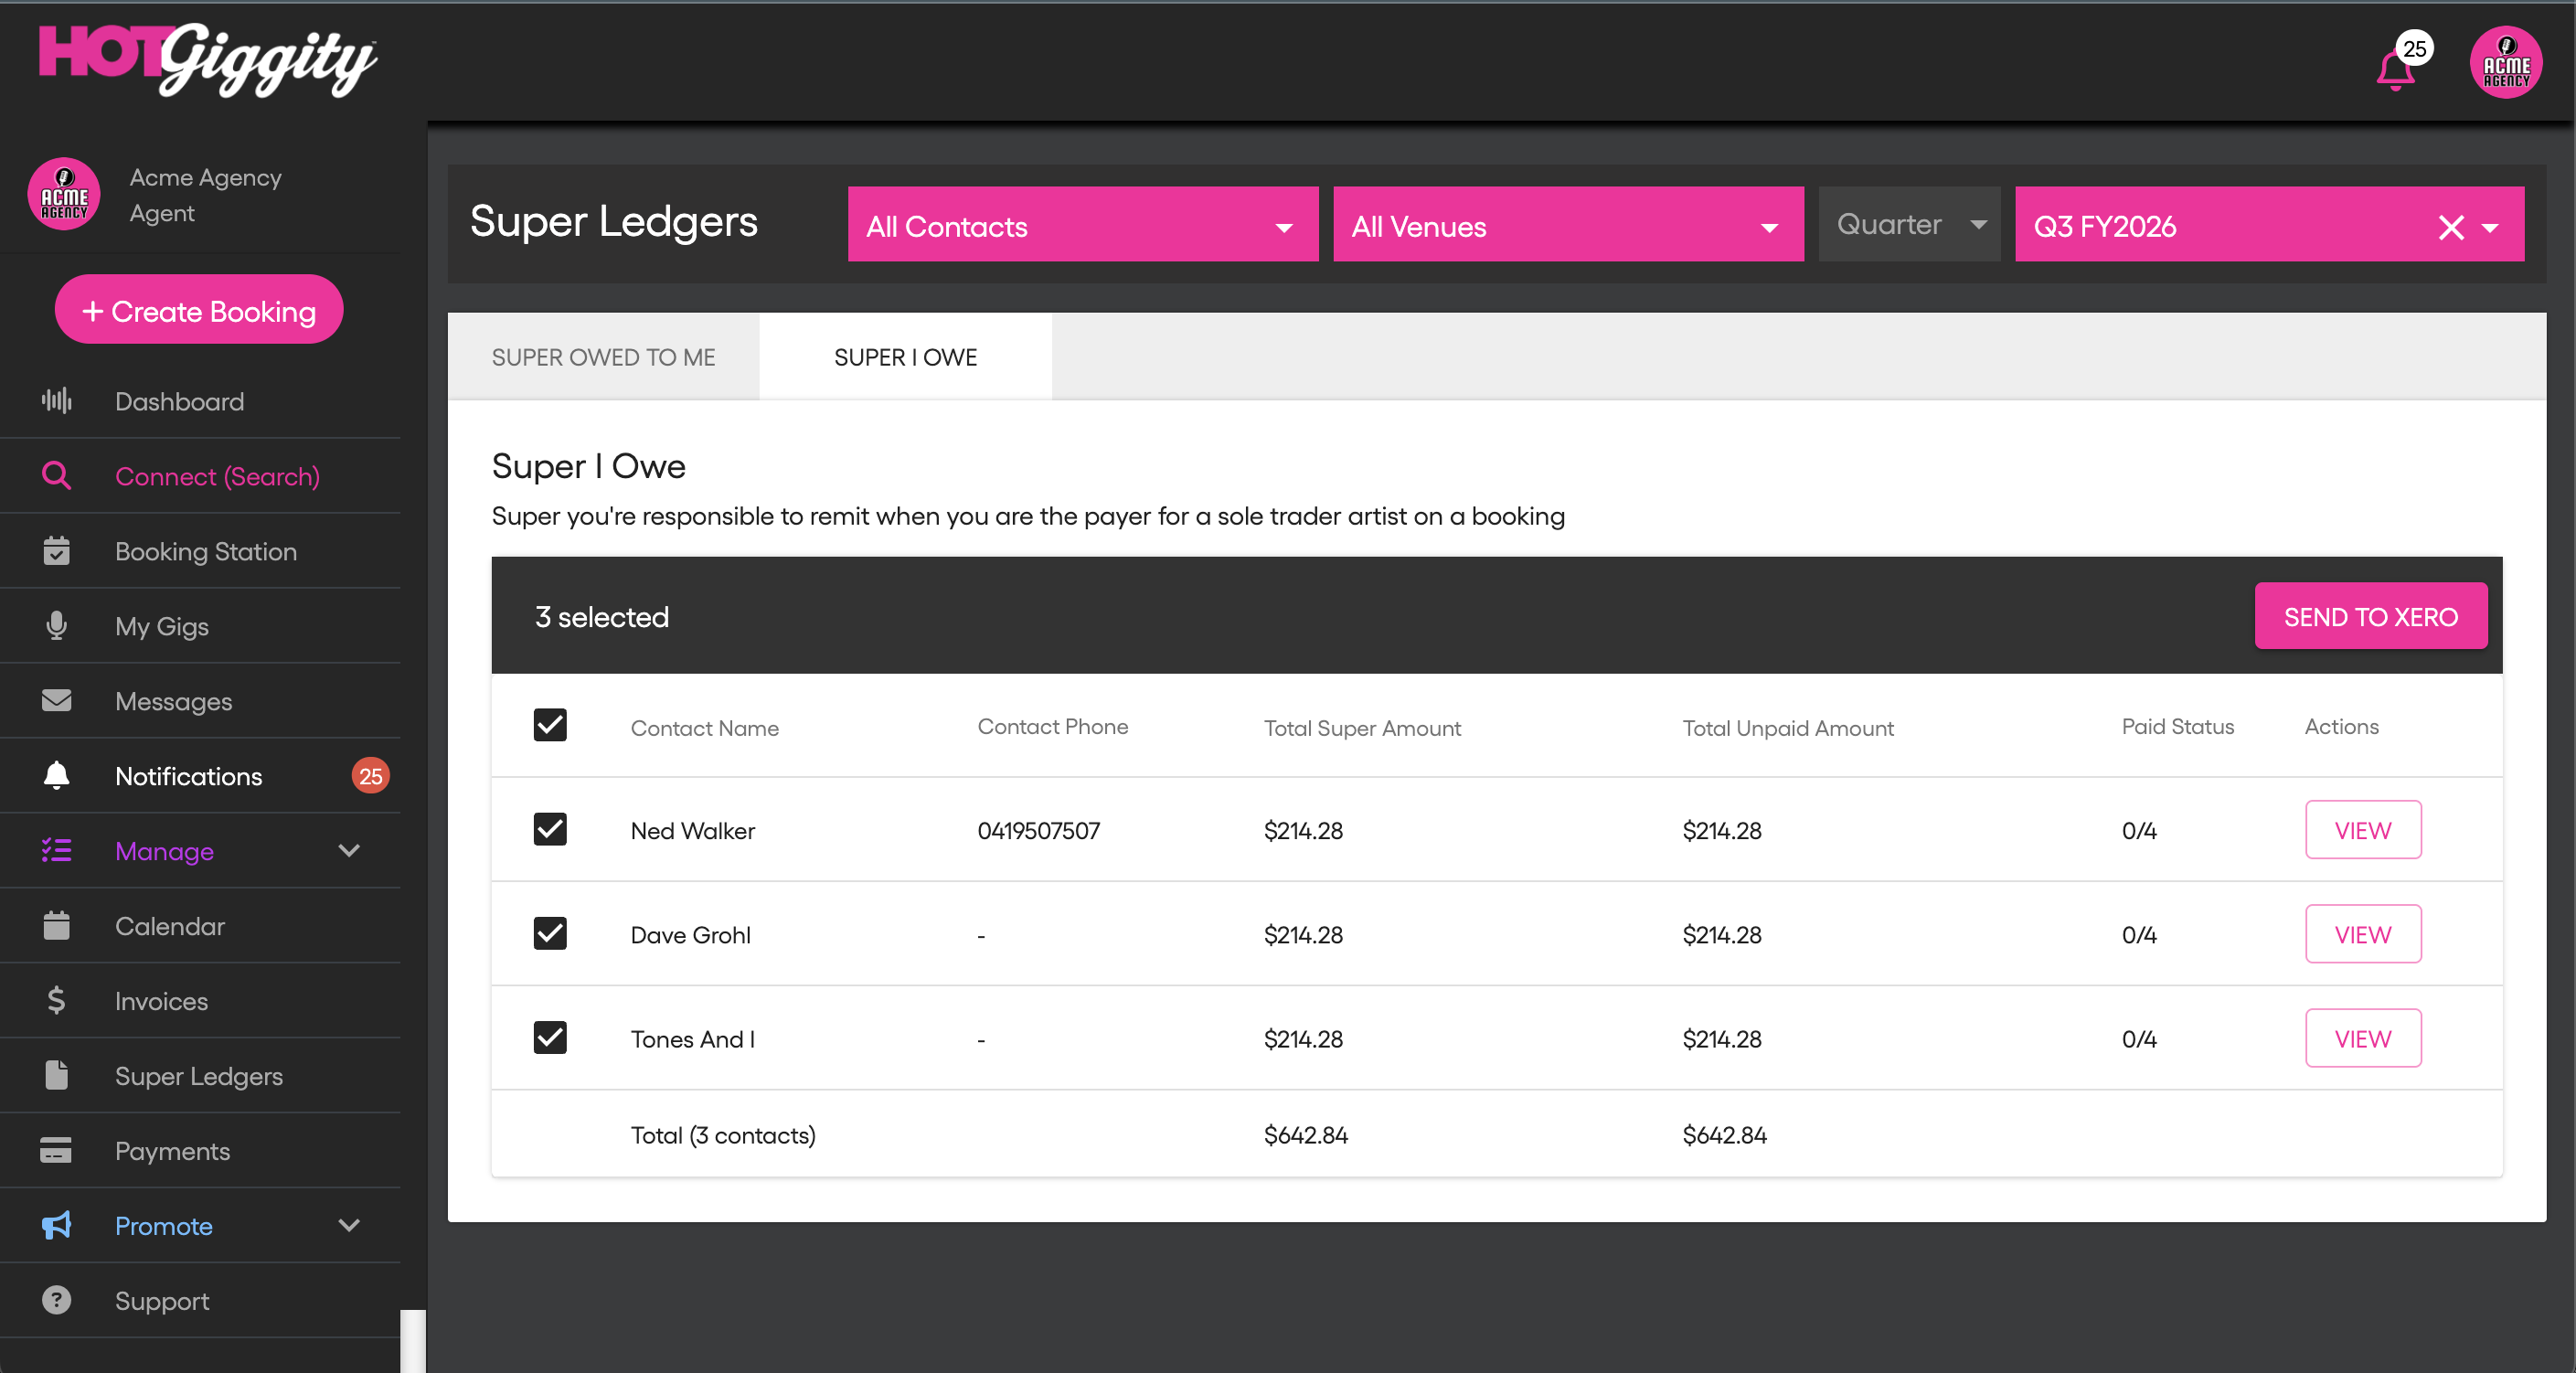Click the Support question mark icon
This screenshot has width=2576, height=1373.
[56, 1300]
